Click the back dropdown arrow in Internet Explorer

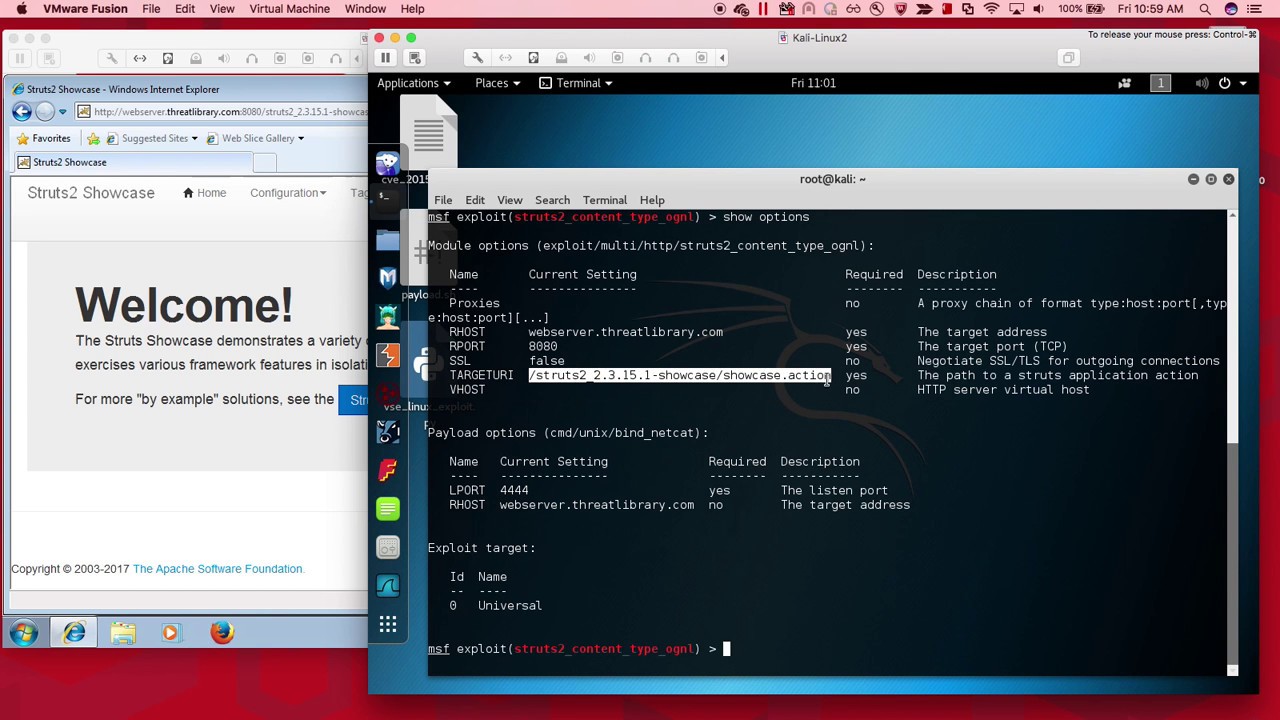point(62,112)
